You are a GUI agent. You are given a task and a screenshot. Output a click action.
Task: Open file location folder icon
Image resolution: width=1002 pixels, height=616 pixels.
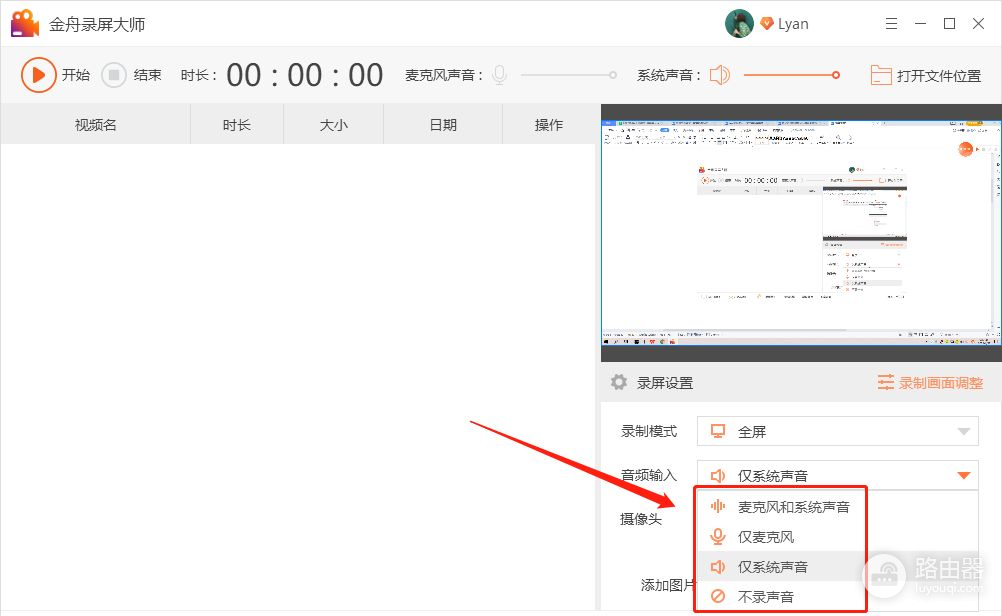tap(880, 75)
